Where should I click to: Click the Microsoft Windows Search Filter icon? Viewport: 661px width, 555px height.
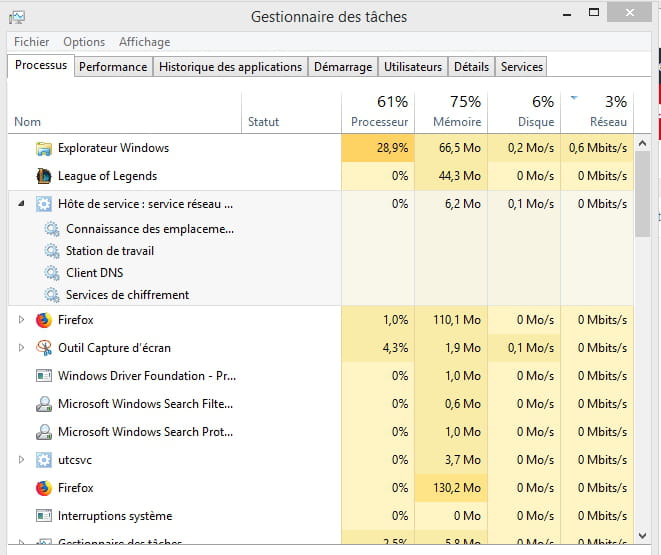pyautogui.click(x=44, y=404)
